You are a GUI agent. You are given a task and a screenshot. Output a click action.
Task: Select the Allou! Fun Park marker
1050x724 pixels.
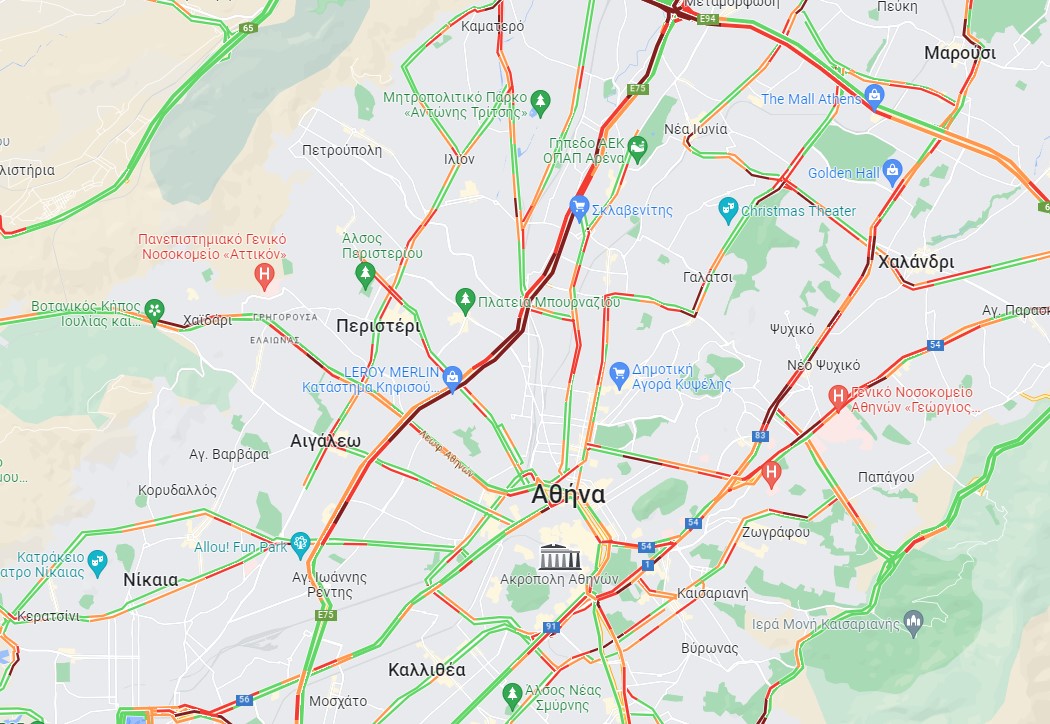[300, 545]
